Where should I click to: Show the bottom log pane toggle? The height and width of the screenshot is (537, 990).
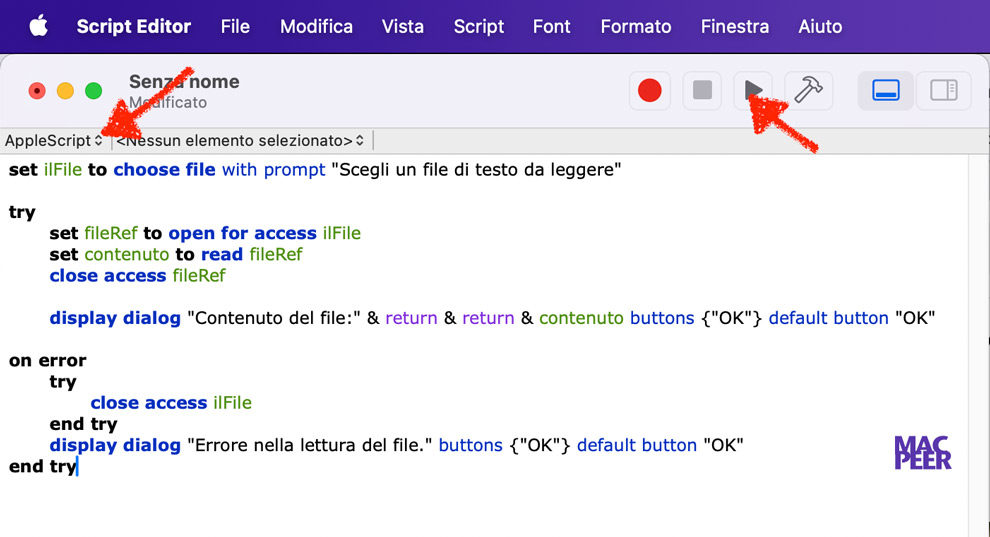pos(886,91)
